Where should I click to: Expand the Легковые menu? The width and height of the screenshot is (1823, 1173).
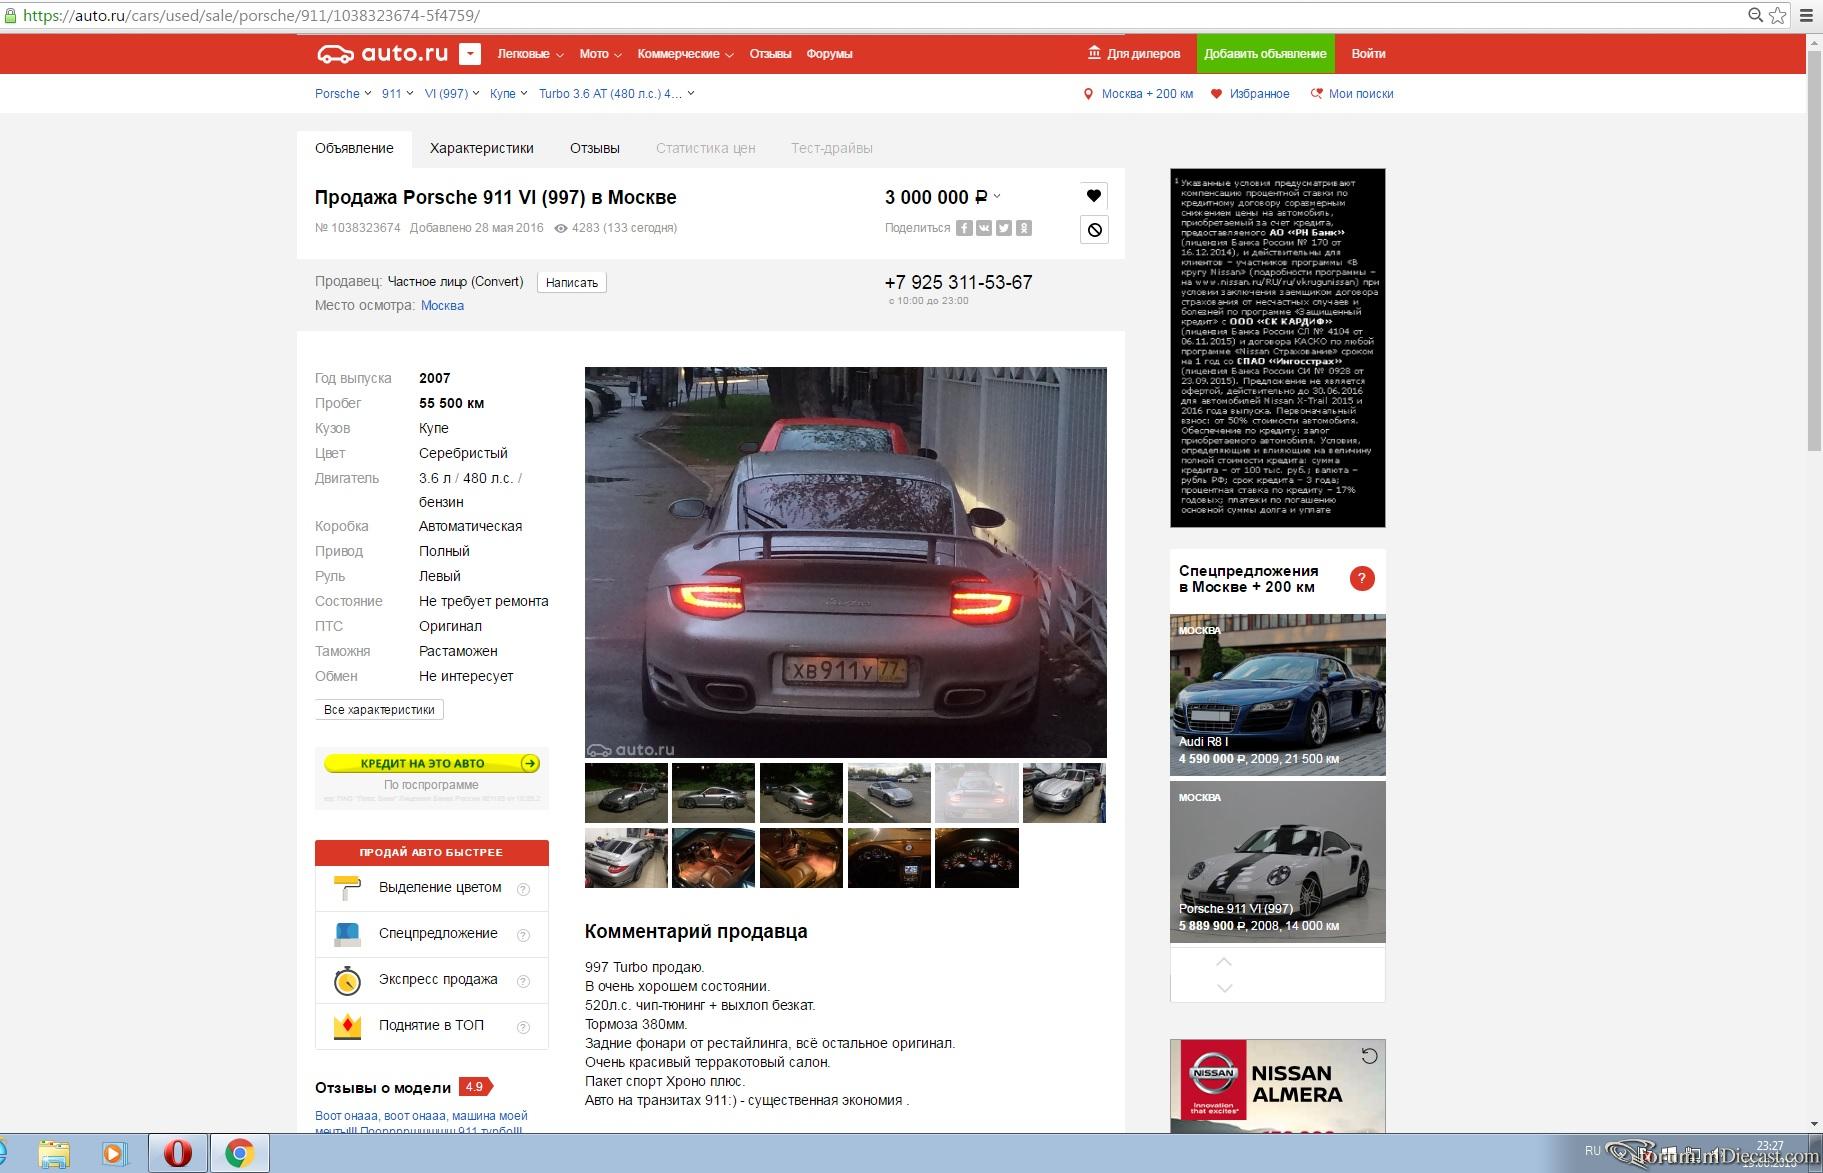[530, 54]
